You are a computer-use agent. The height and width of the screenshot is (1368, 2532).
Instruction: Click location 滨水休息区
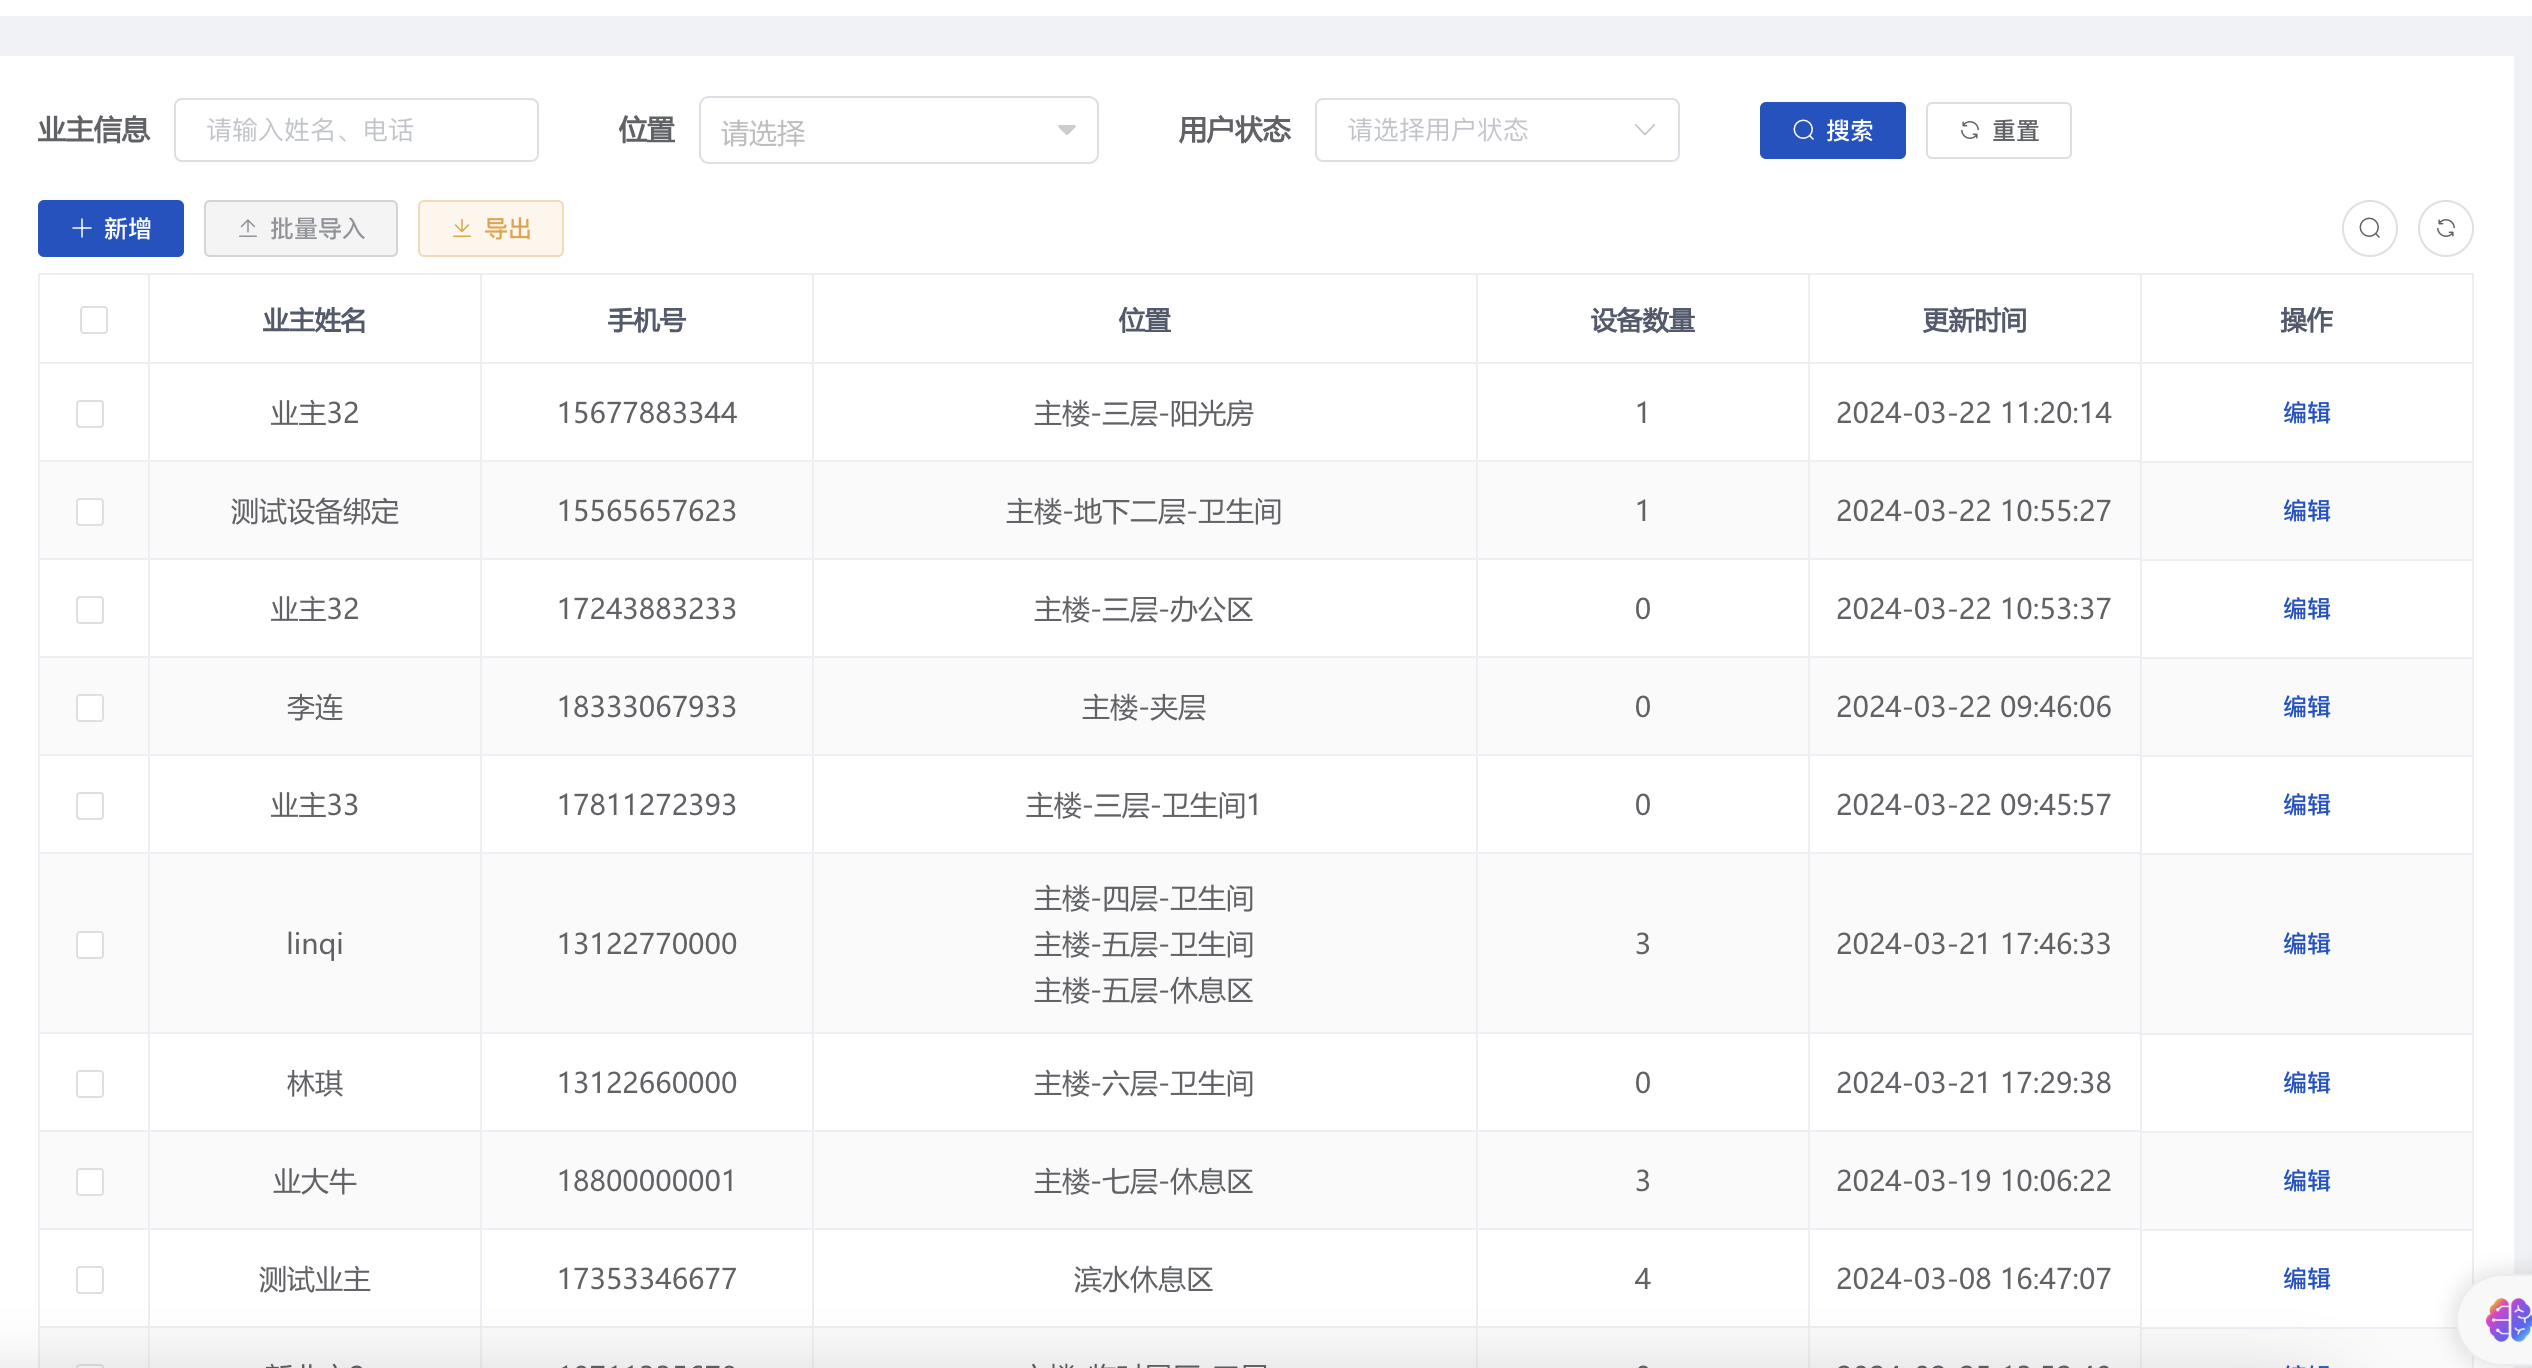1144,1279
